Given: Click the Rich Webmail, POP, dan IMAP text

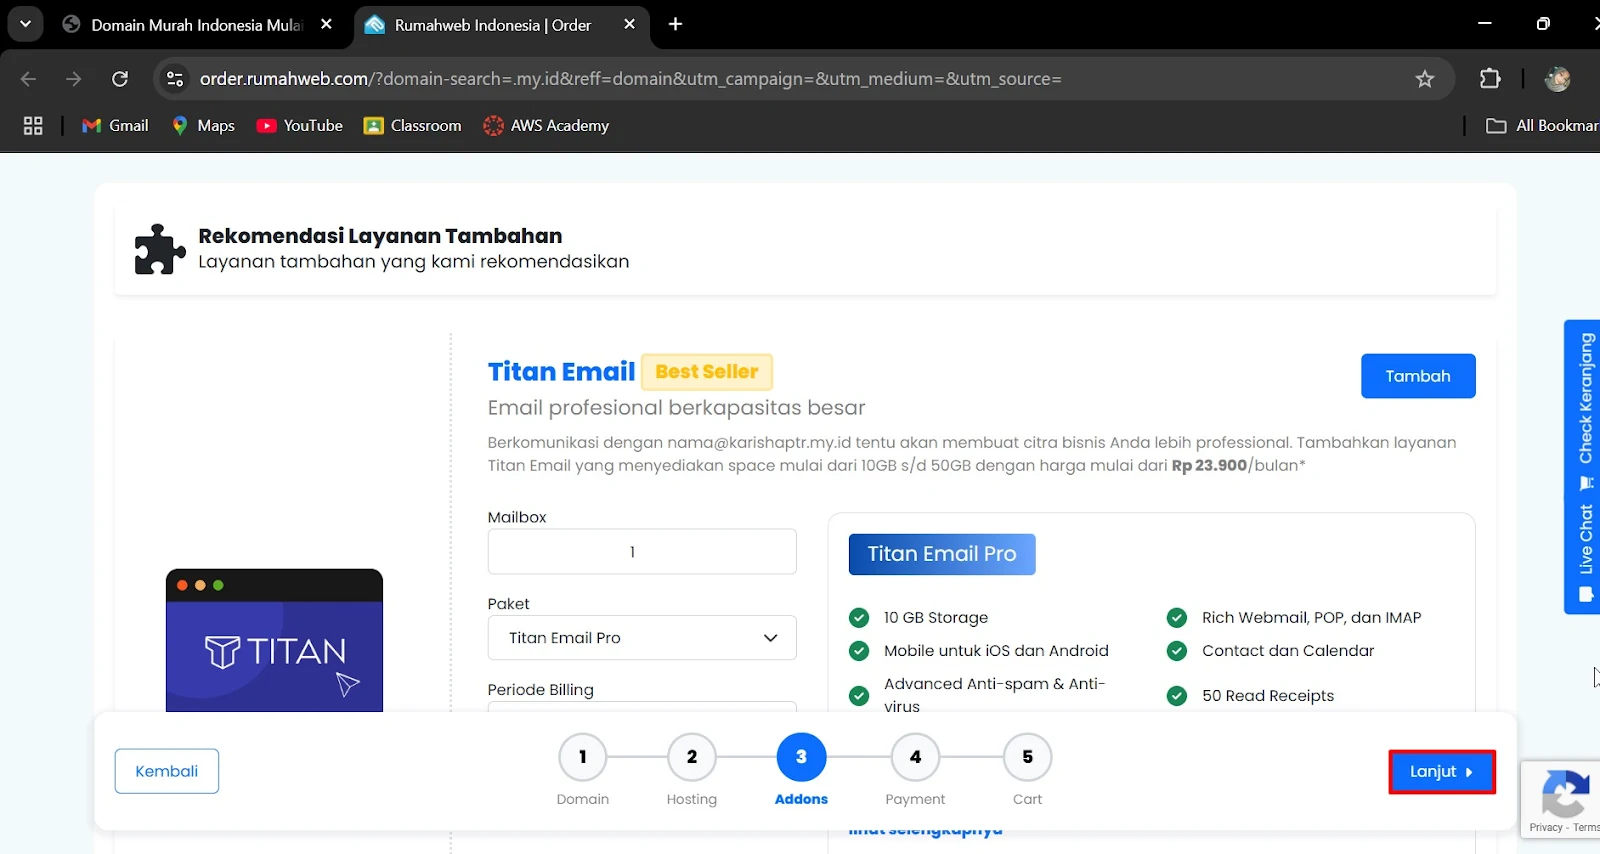Looking at the screenshot, I should (x=1312, y=618).
